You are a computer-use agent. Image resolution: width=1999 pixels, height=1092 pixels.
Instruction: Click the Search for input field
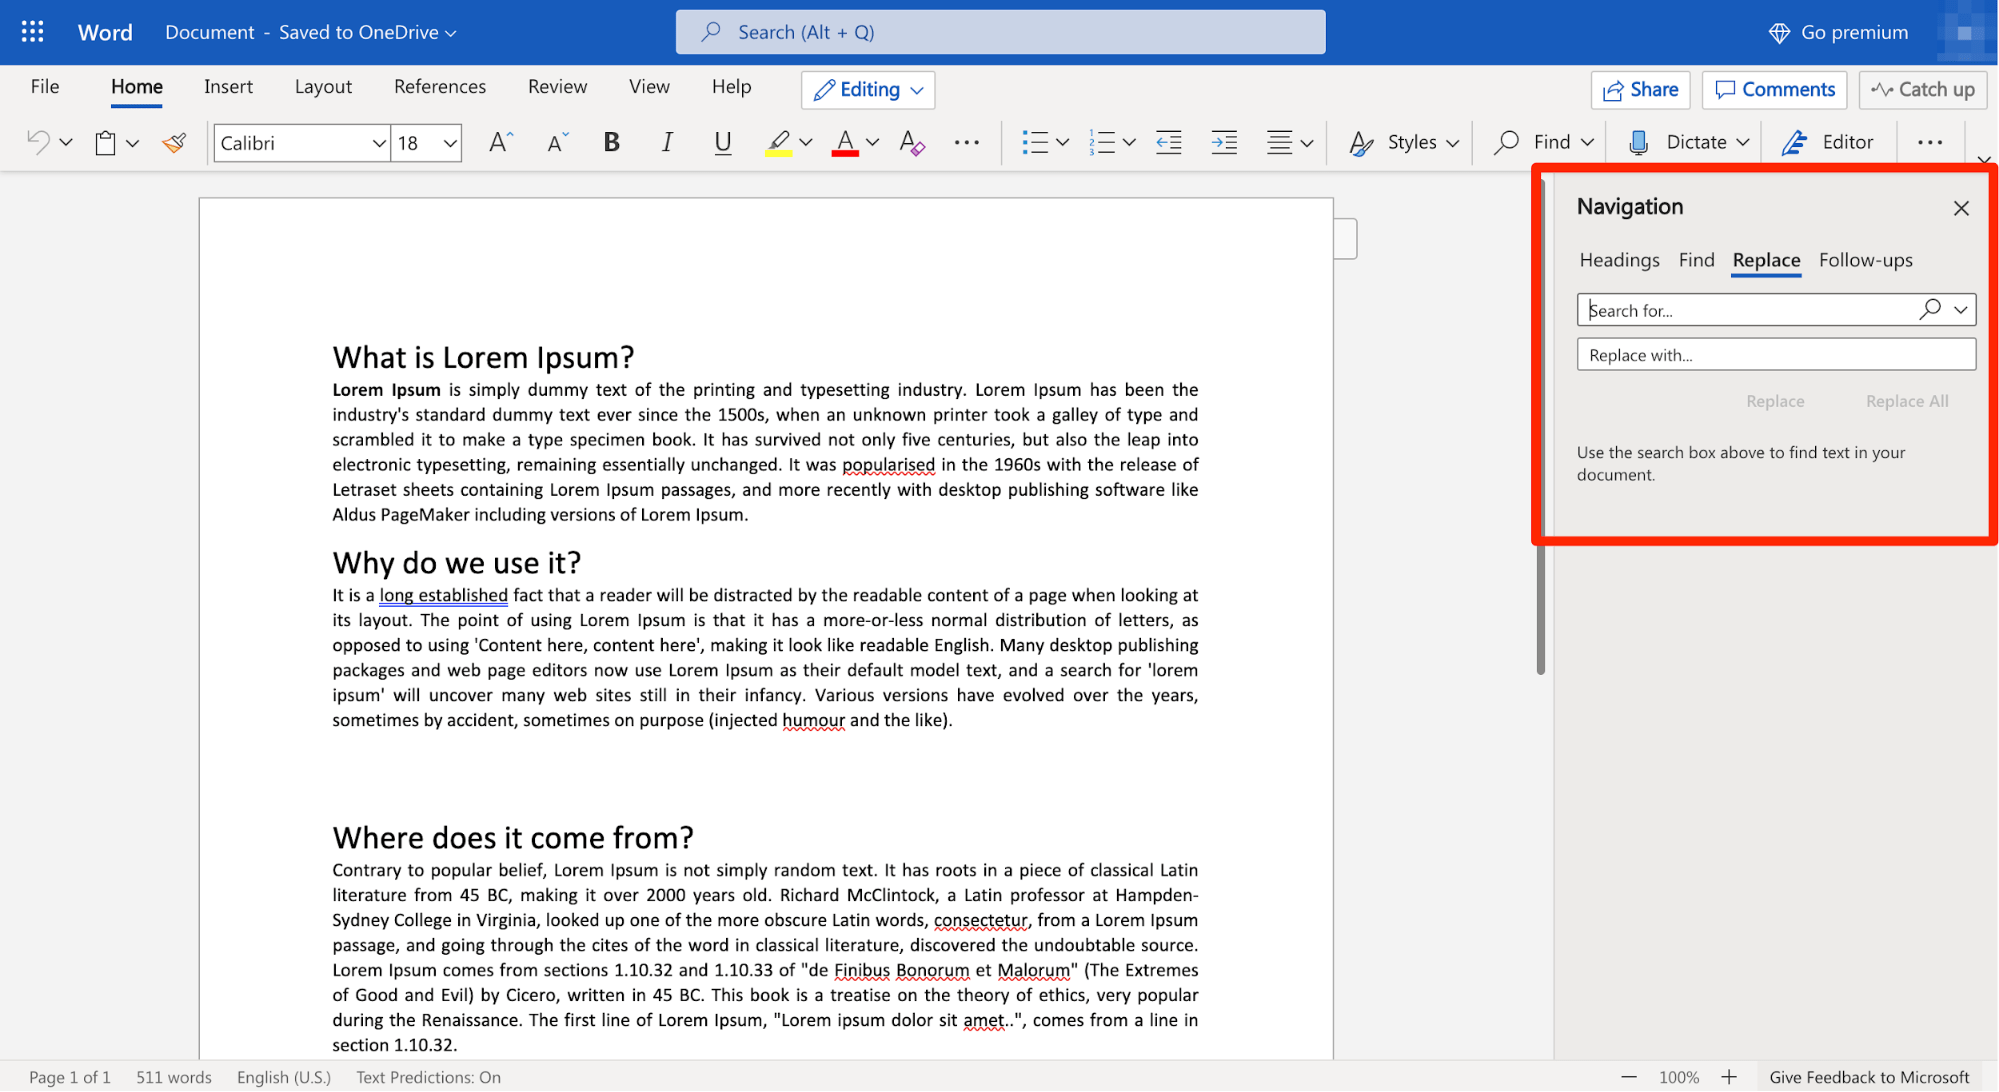(x=1748, y=308)
